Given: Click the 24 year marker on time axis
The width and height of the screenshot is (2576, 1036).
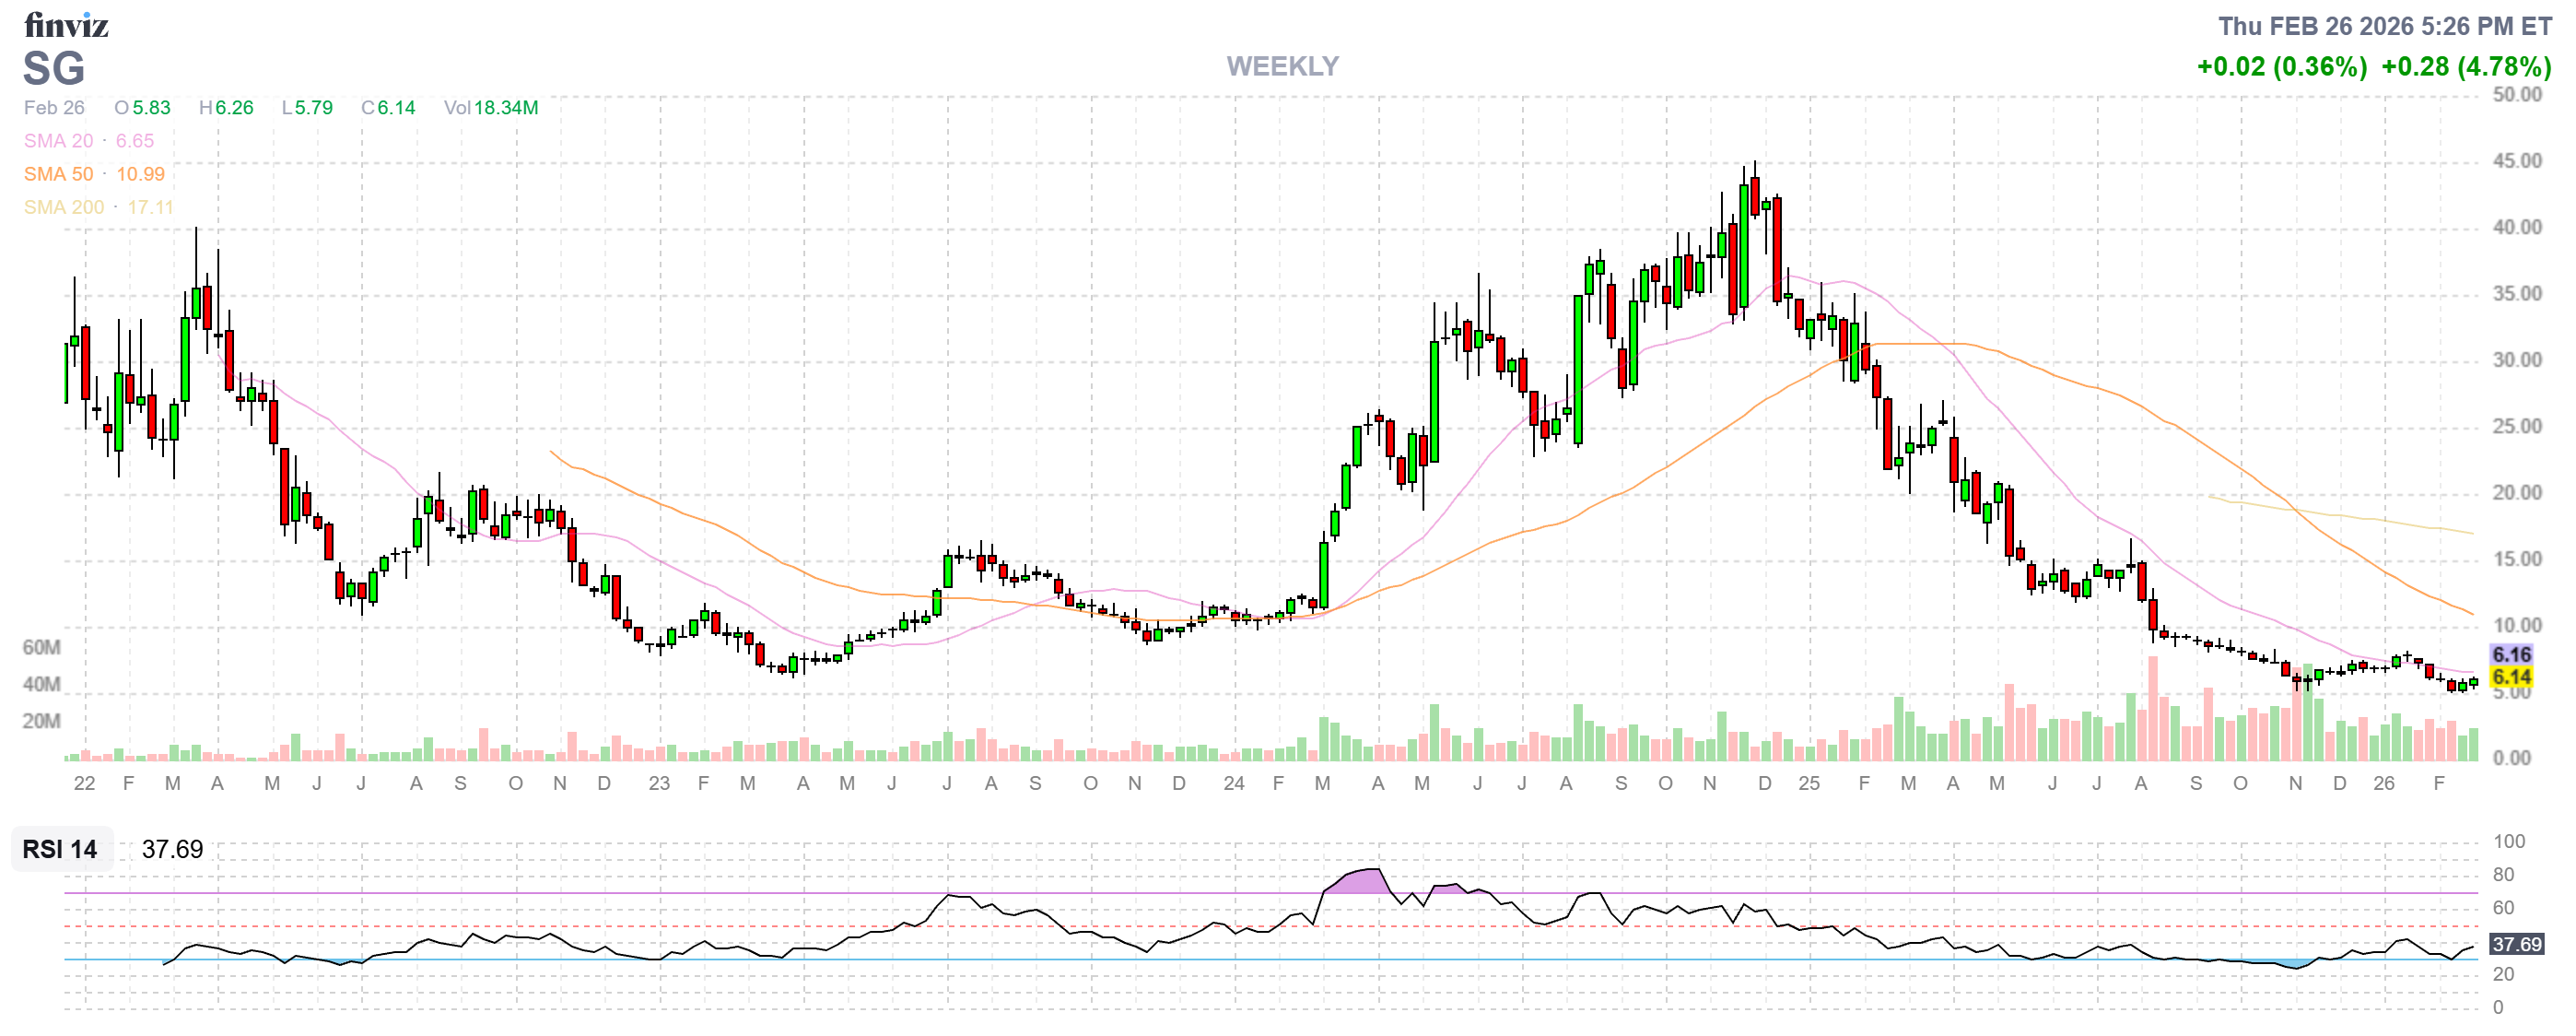Looking at the screenshot, I should (x=1234, y=783).
